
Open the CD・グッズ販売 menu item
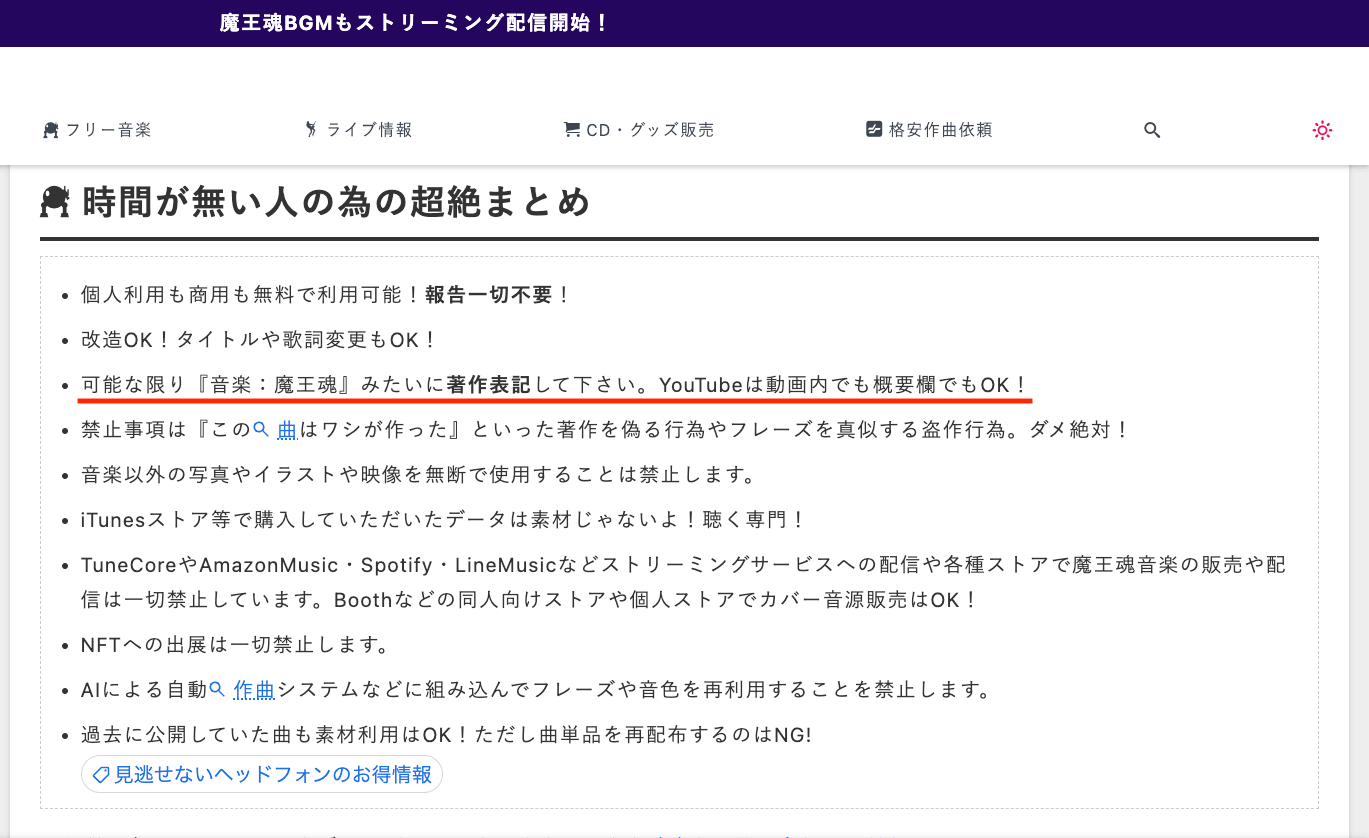(639, 130)
